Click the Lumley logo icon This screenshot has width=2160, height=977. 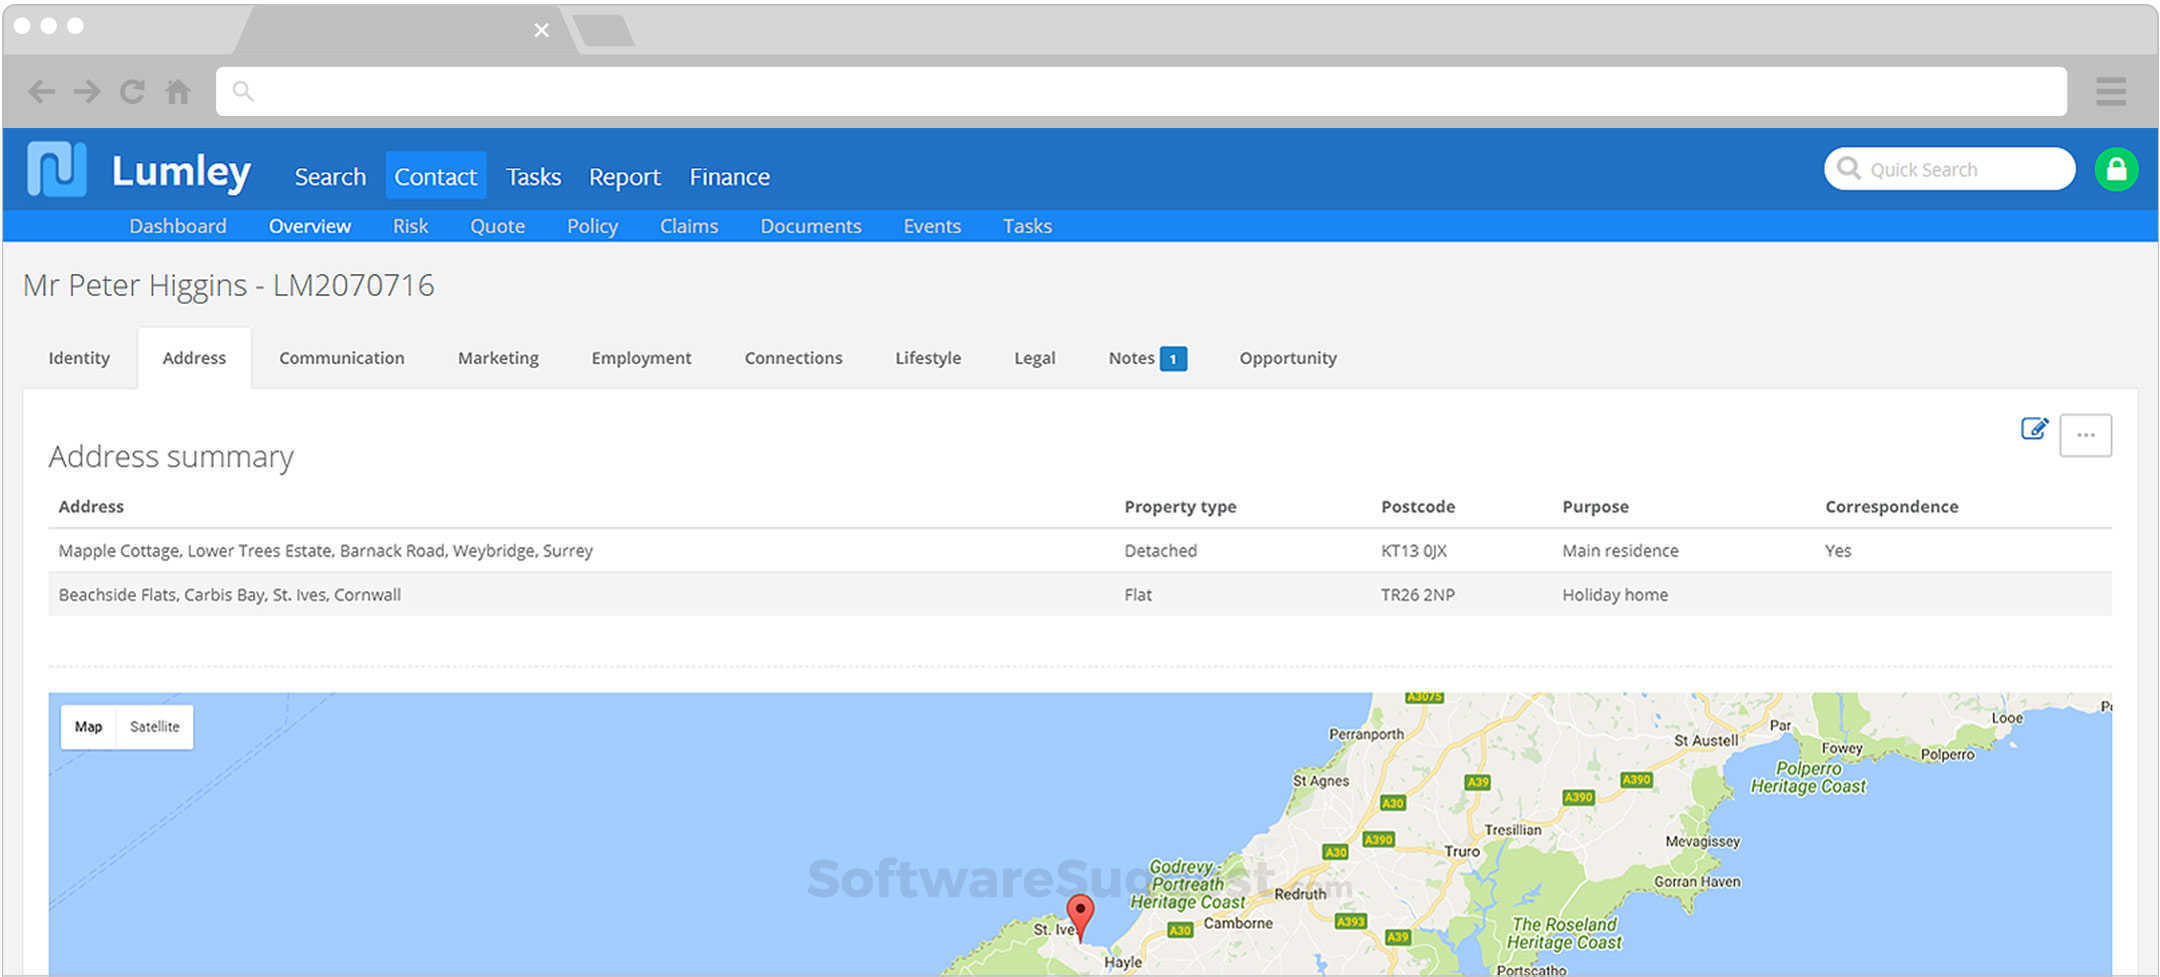[x=55, y=170]
